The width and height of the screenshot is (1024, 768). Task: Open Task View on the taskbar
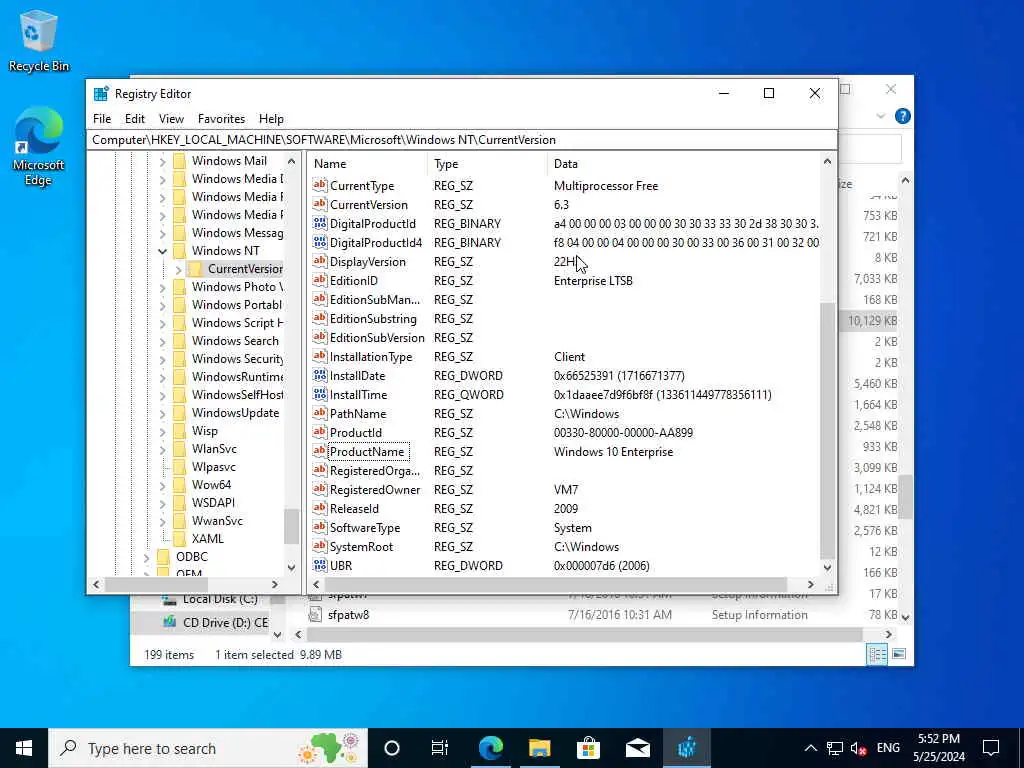coord(440,748)
